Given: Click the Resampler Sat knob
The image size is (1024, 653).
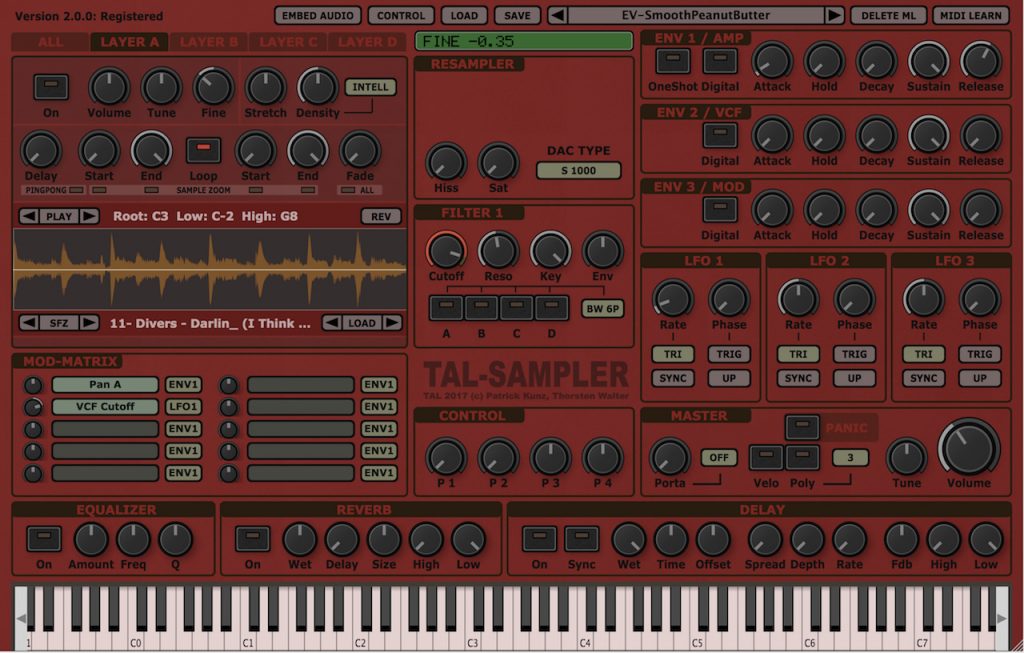Looking at the screenshot, I should 498,163.
